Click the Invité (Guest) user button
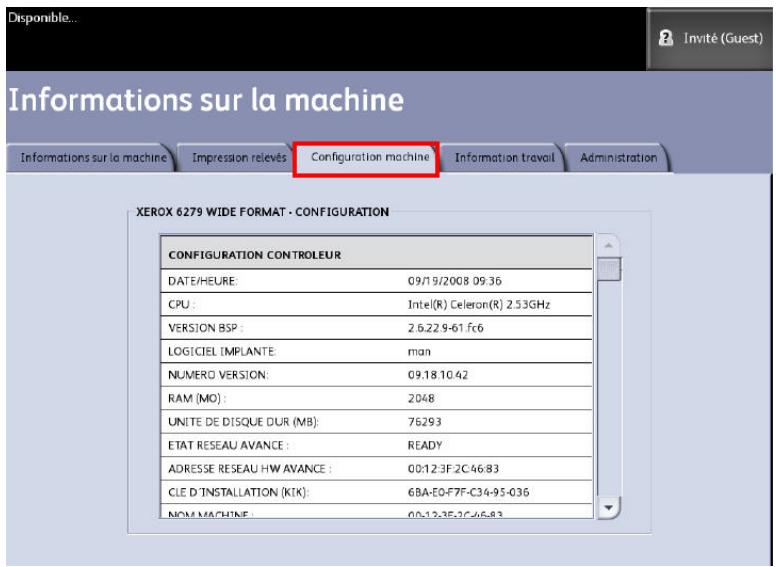Screen dimensions: 776x567 [709, 39]
